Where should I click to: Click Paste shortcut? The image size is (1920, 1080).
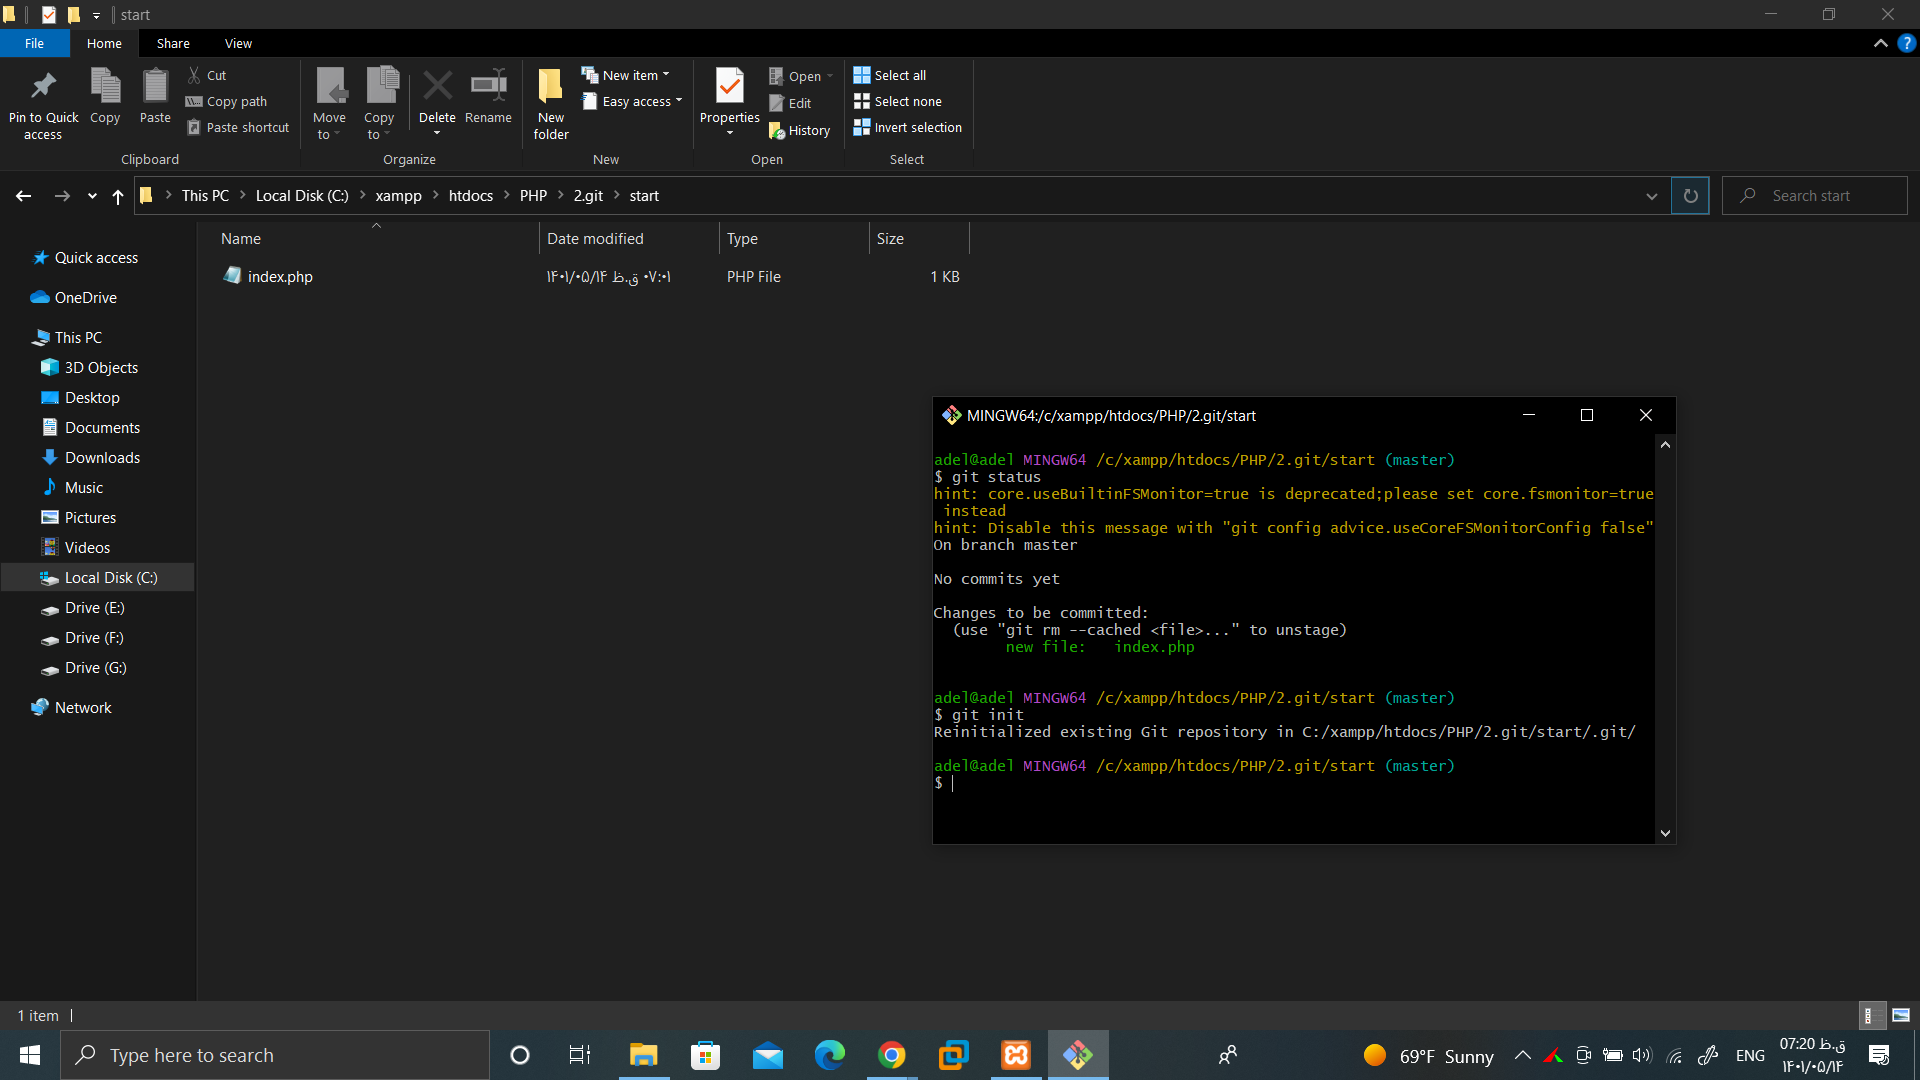[x=238, y=127]
